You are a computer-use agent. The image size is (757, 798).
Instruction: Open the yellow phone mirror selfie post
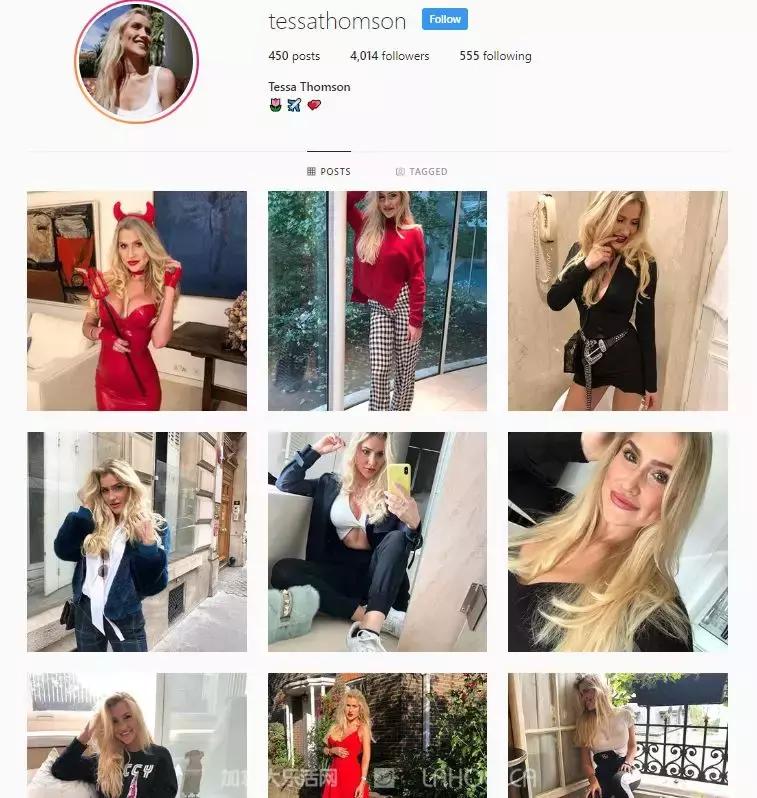point(377,542)
